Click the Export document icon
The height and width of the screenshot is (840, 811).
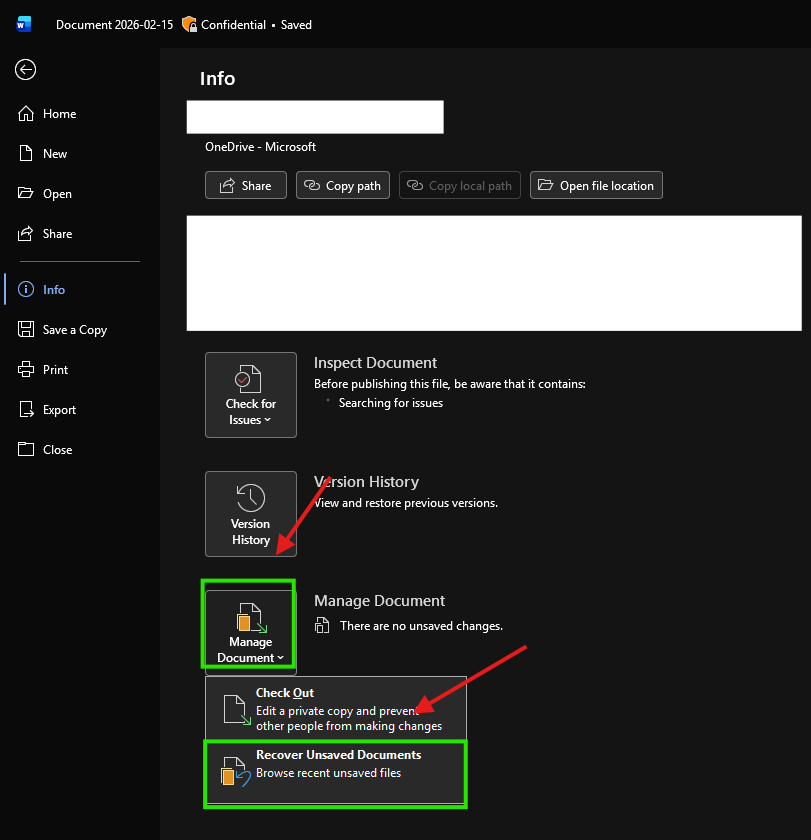click(26, 409)
